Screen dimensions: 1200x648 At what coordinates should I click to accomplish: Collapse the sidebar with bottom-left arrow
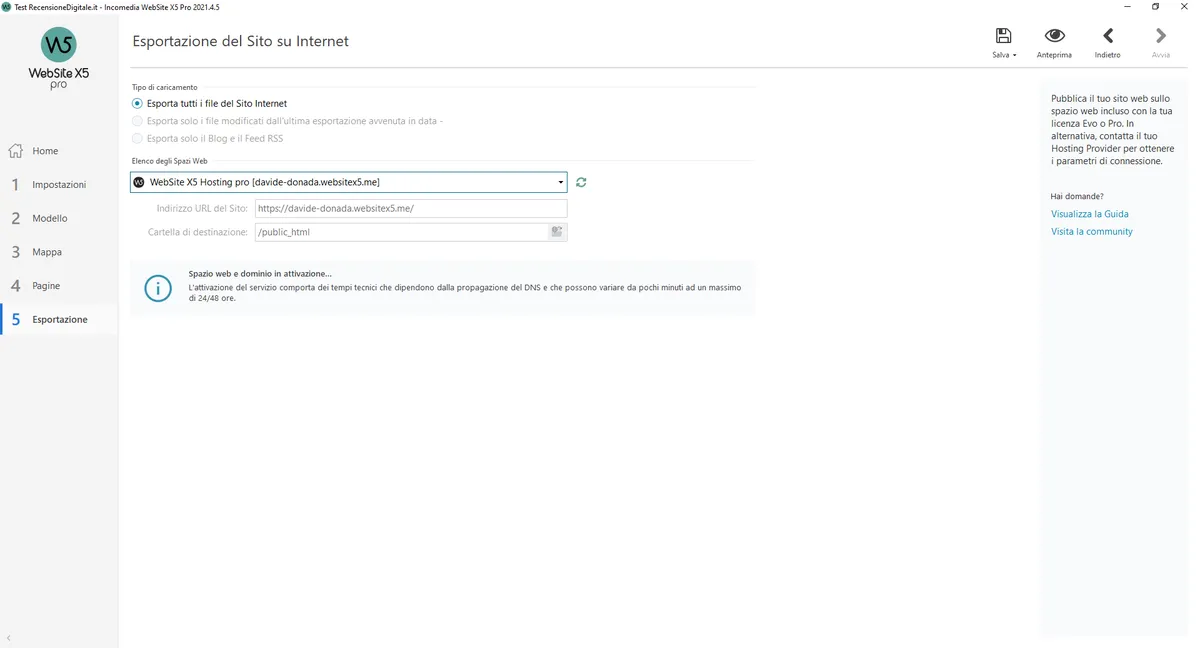click(x=9, y=638)
